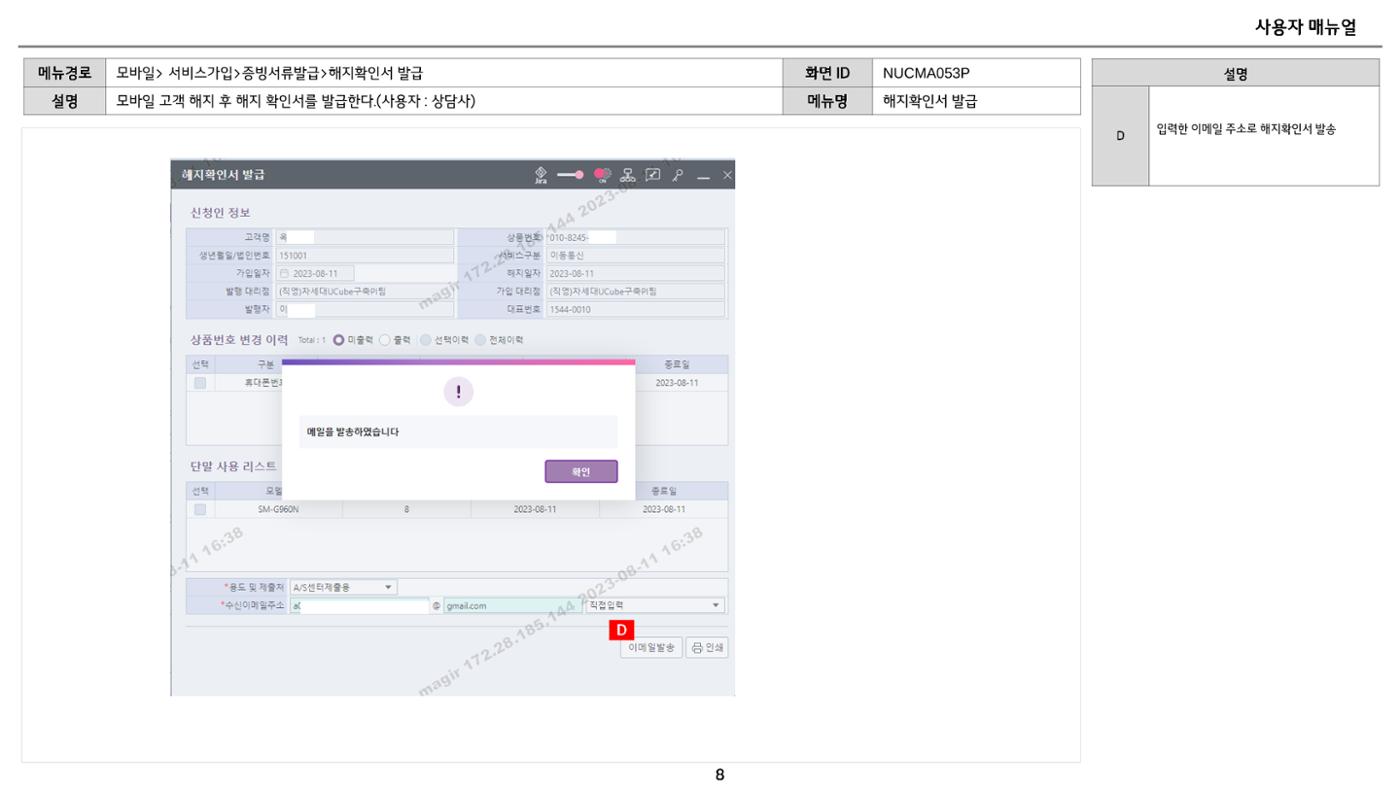Click the 종료일 header in 단말 사용 리스트
Image resolution: width=1400 pixels, height=788 pixels.
[664, 491]
